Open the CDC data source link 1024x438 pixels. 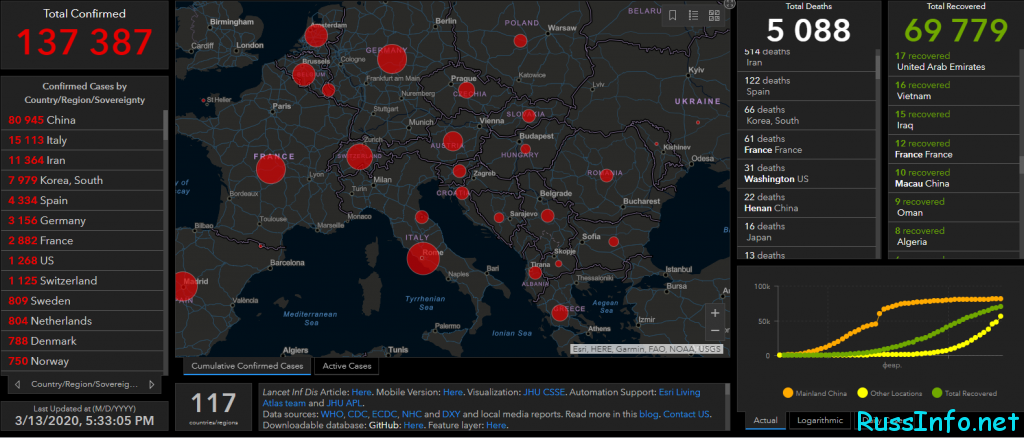(358, 415)
